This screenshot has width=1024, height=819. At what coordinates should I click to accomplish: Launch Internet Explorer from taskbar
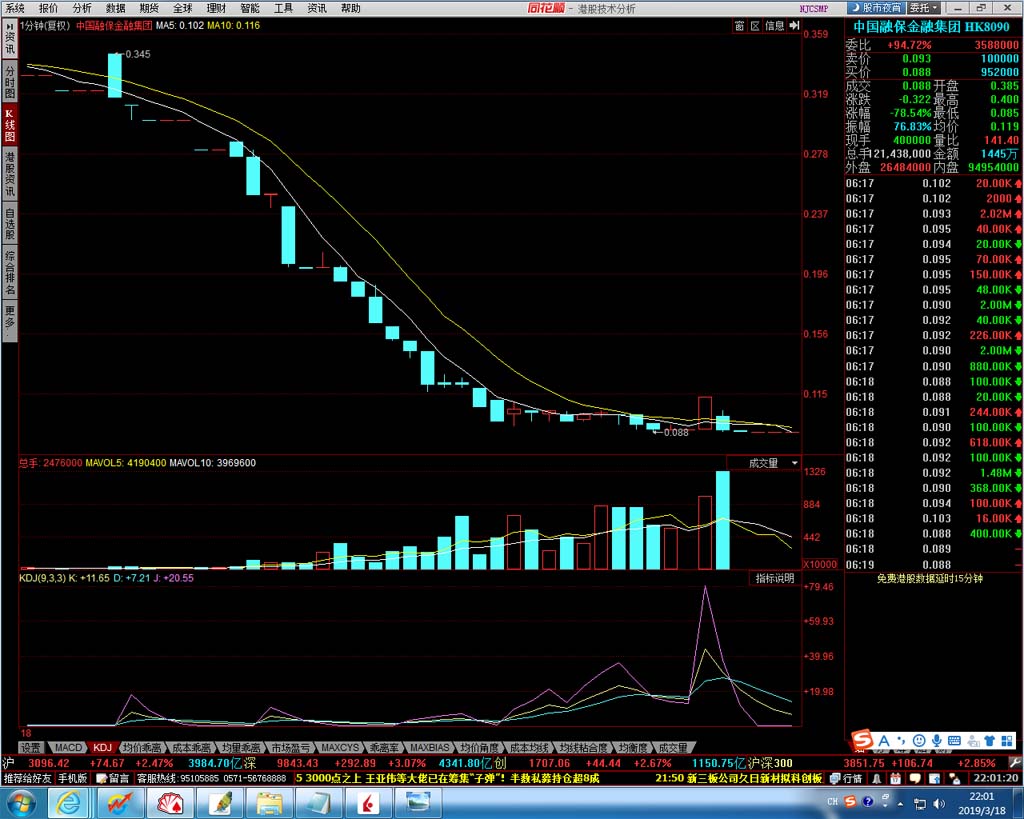69,803
